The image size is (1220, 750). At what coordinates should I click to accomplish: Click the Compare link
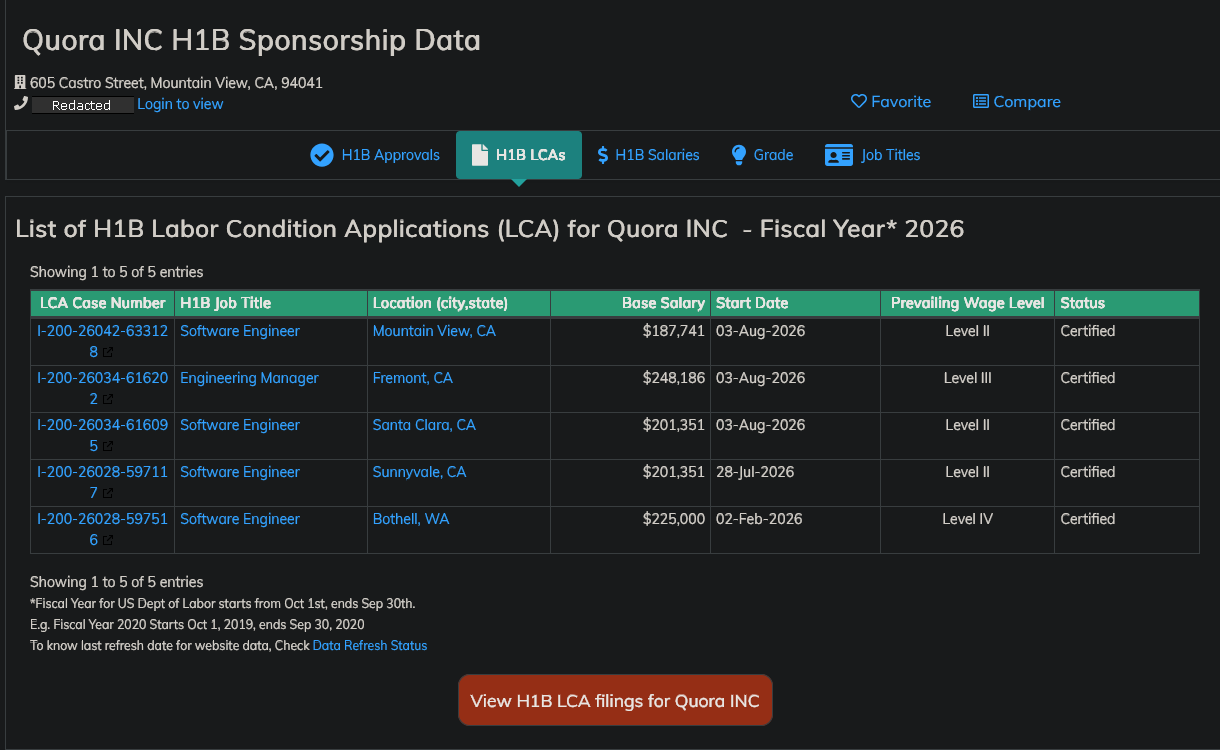[x=1017, y=102]
